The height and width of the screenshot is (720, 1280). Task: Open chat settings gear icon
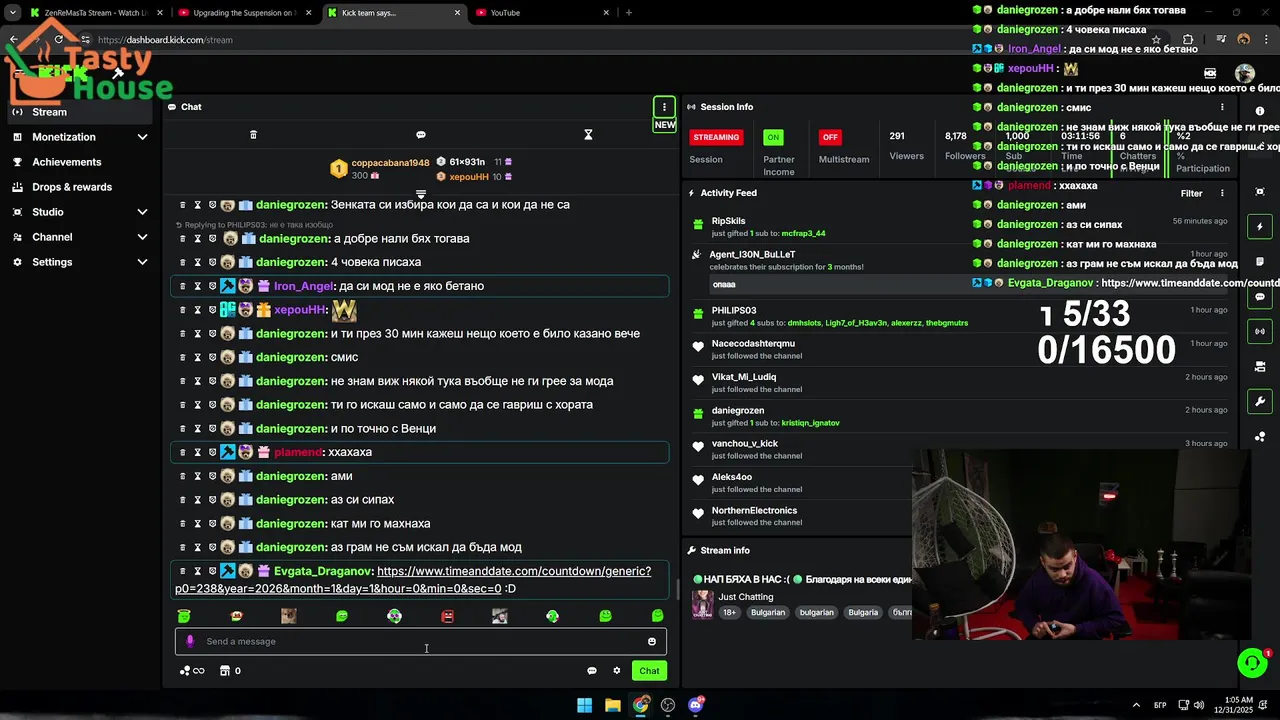pyautogui.click(x=617, y=671)
